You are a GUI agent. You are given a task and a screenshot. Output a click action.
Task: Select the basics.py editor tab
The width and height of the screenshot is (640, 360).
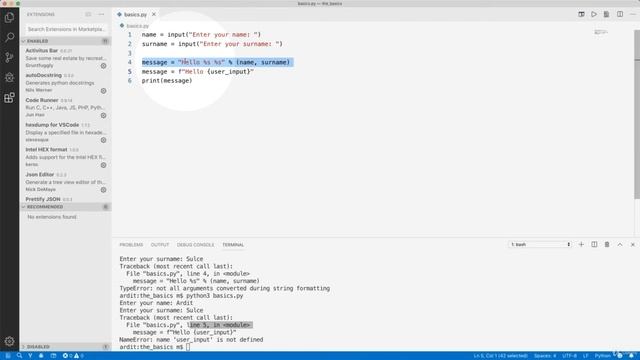pos(135,14)
